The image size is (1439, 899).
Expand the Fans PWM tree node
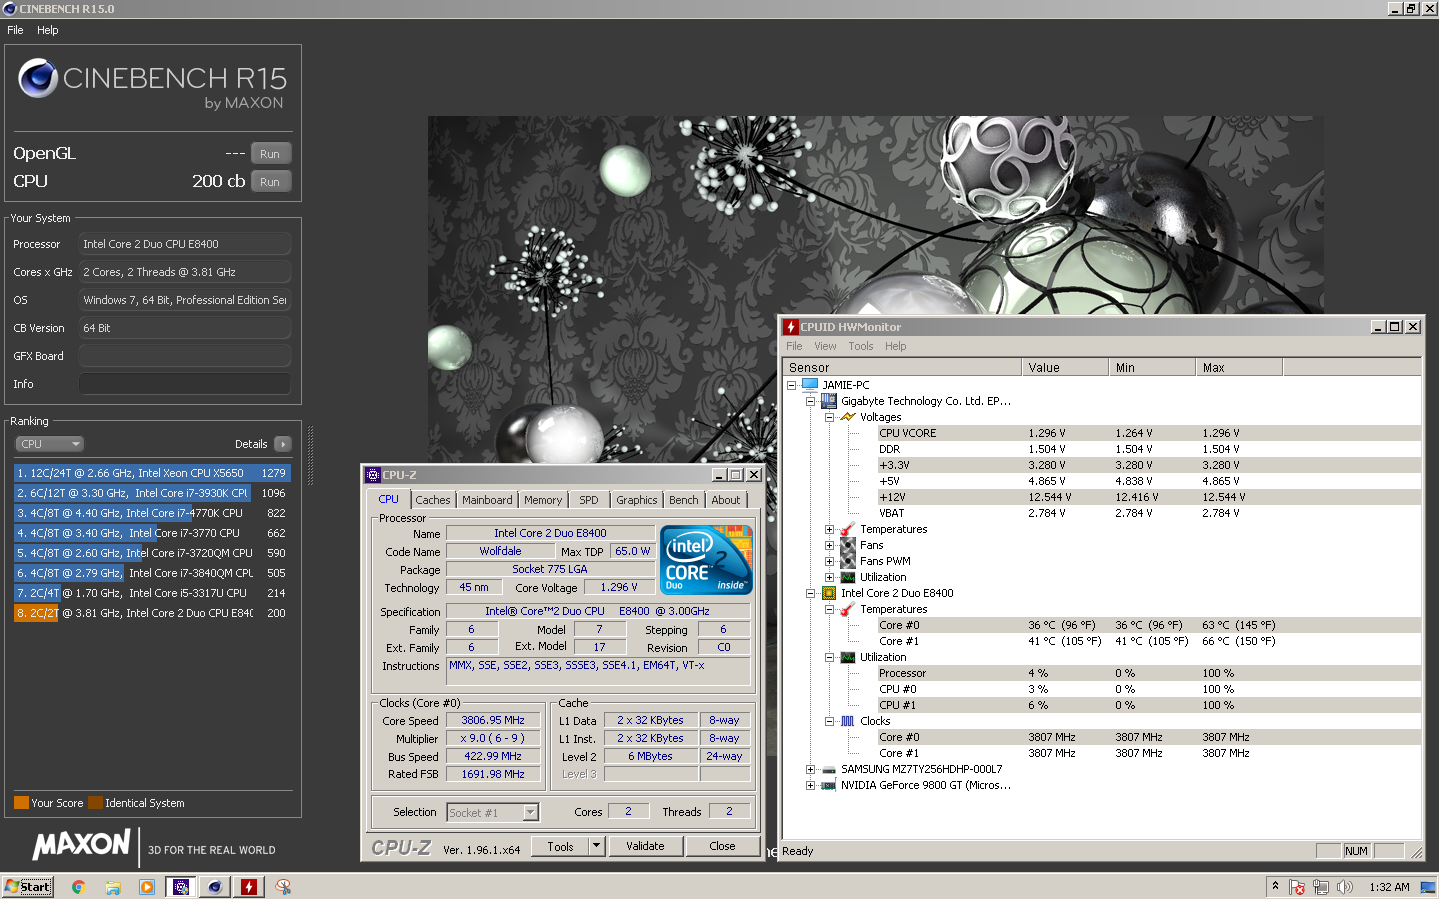coord(829,561)
